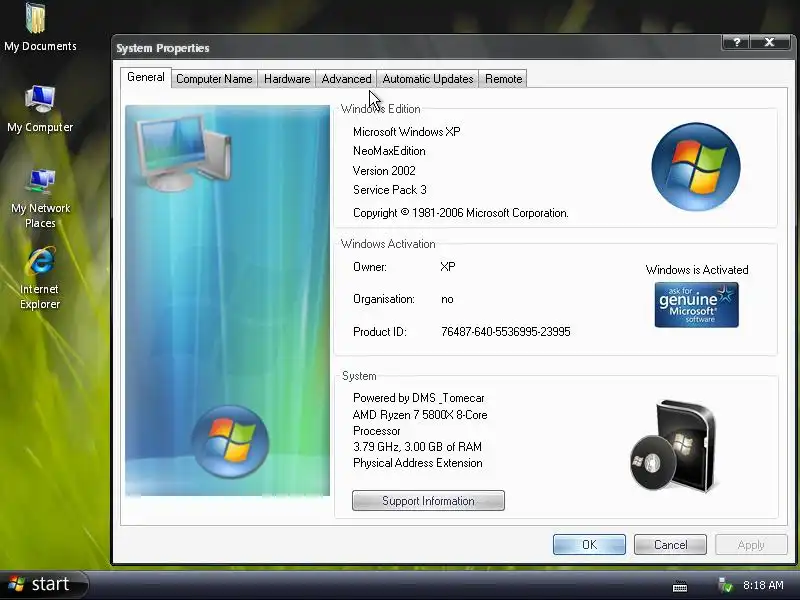Click the Version 2002 text
This screenshot has height=600, width=800.
384,170
